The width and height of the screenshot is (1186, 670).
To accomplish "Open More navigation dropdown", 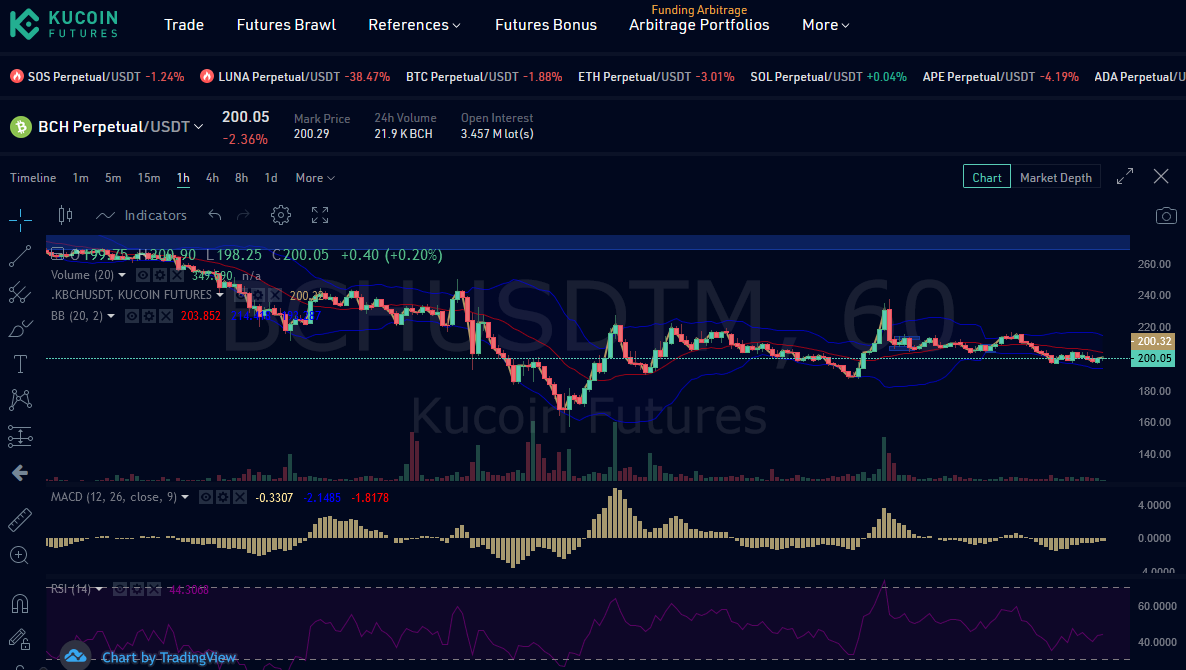I will (825, 25).
